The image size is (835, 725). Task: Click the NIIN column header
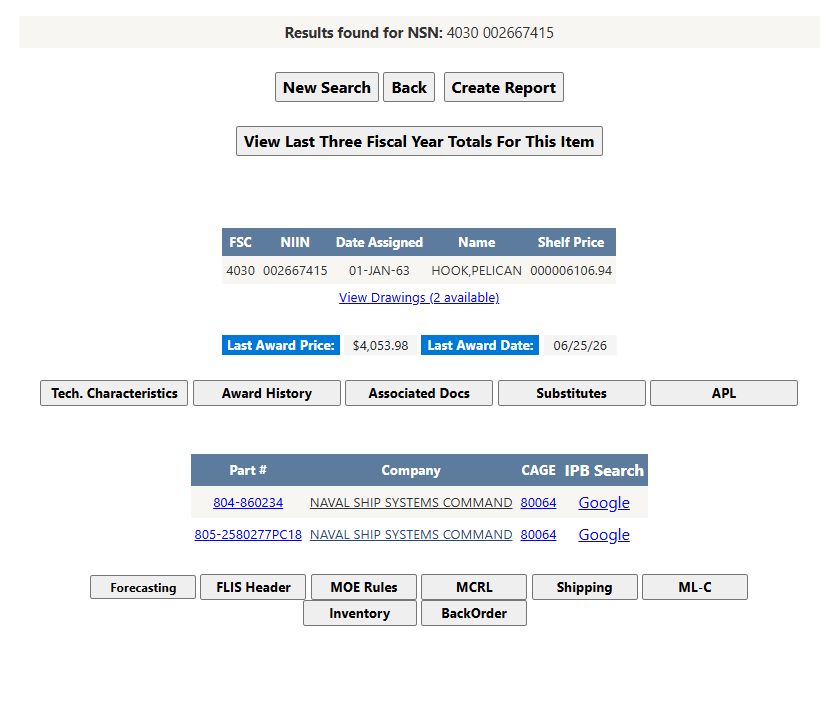coord(295,242)
